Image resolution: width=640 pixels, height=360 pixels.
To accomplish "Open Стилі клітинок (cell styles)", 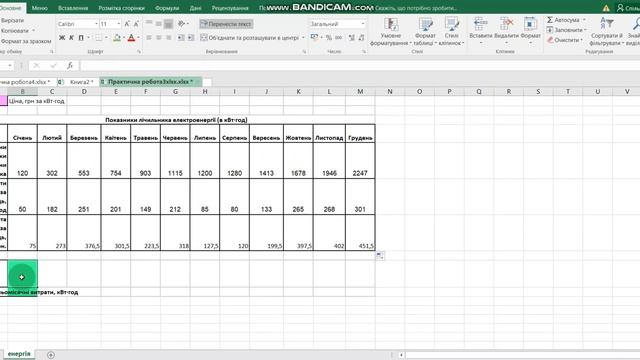I will (451, 32).
